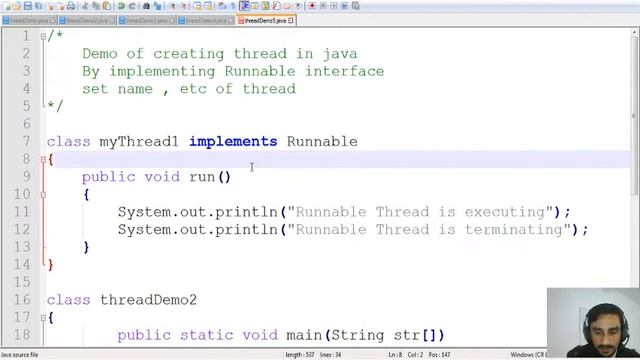Redo the edit via the toolbar

tap(132, 6)
